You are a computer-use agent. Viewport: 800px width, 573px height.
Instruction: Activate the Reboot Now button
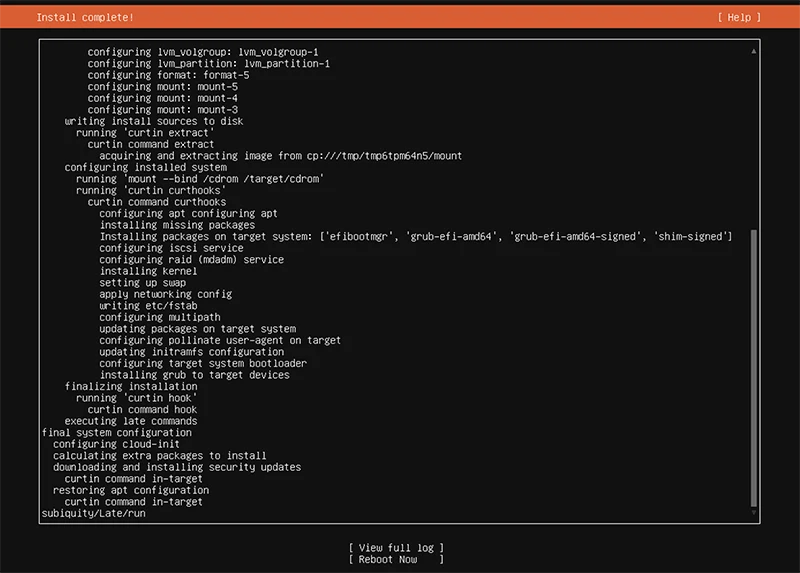(x=396, y=559)
